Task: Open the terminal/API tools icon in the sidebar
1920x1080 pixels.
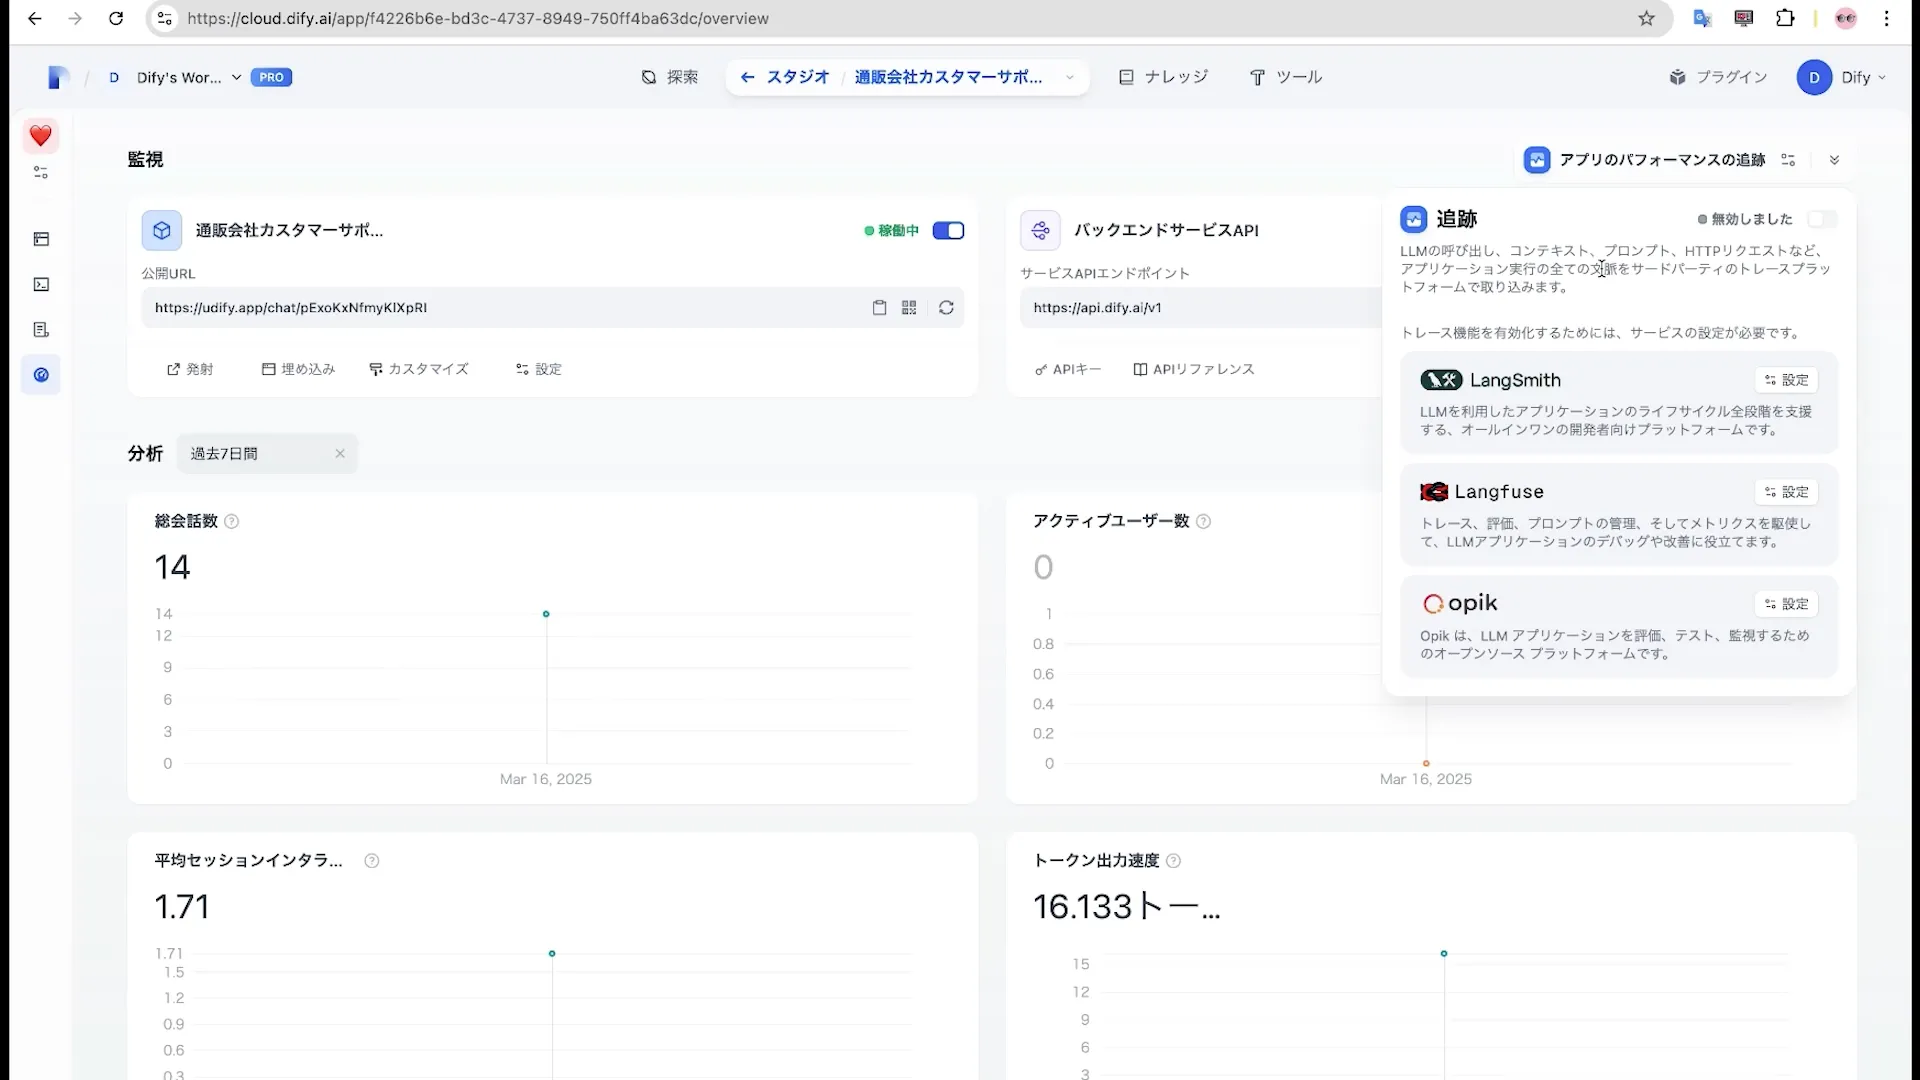Action: tap(41, 285)
